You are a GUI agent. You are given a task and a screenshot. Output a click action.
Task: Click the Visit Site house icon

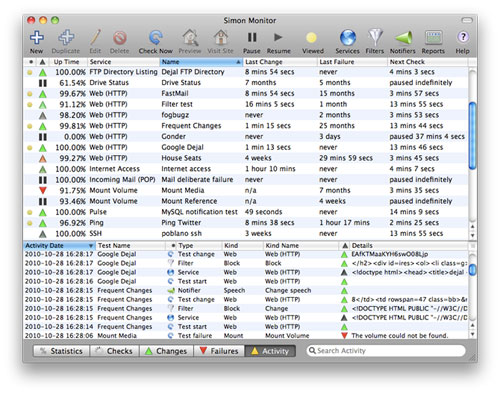pyautogui.click(x=221, y=37)
